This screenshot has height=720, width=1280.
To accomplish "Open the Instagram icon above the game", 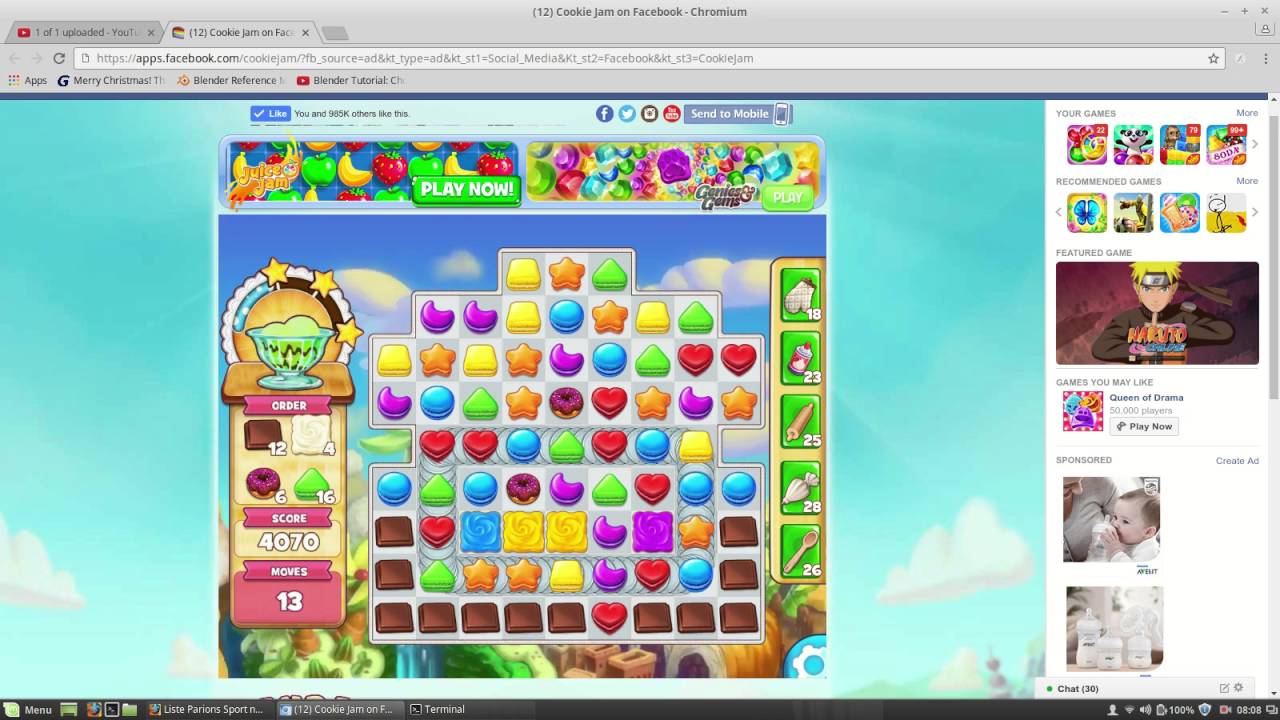I will coord(650,114).
